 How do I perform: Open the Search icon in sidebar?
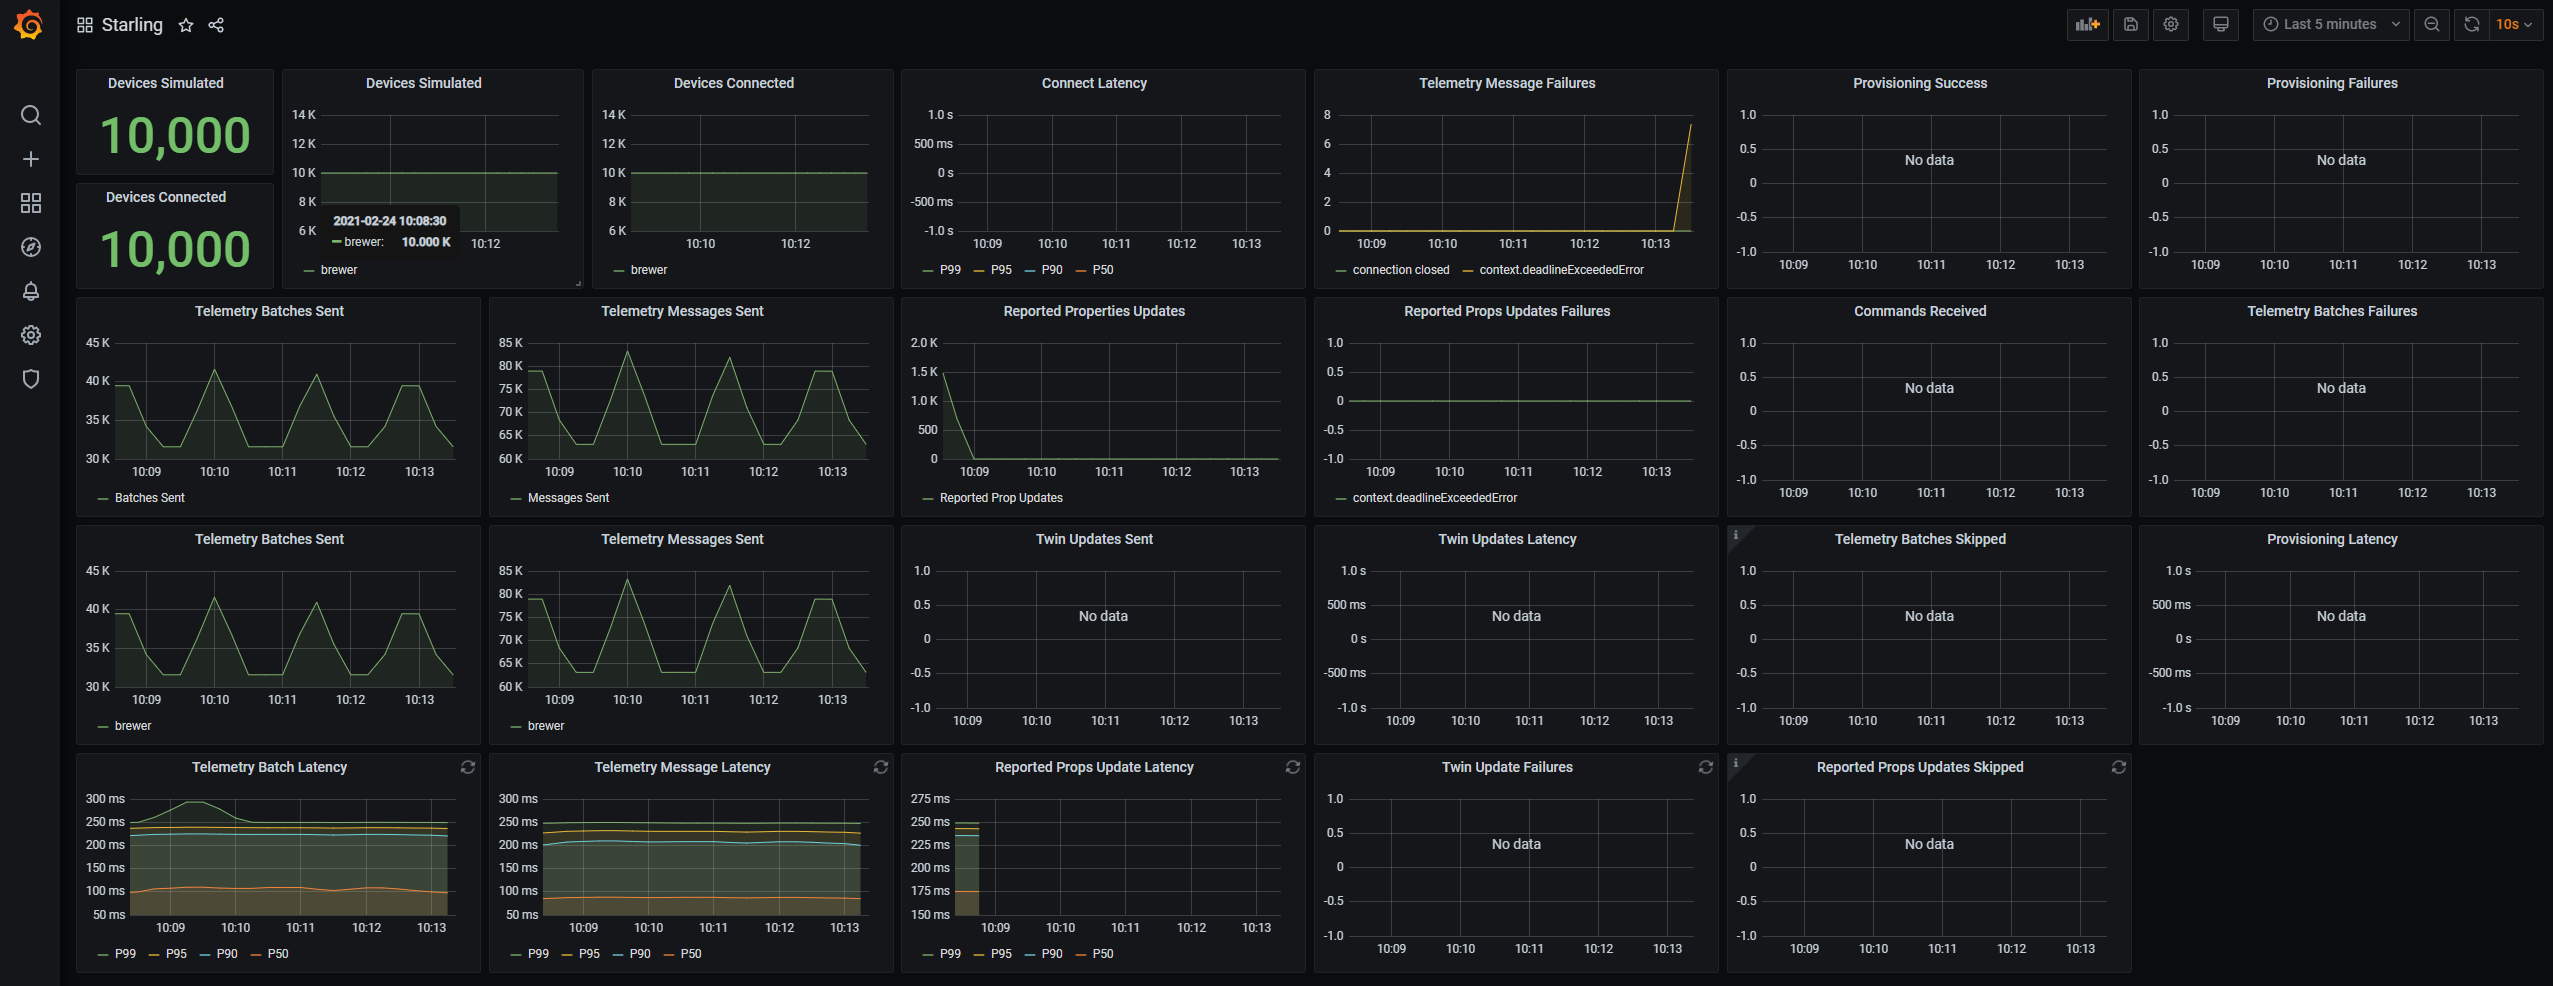point(31,115)
